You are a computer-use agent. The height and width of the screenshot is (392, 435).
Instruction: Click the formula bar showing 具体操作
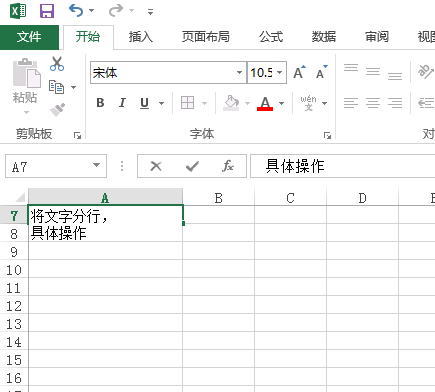coord(343,166)
